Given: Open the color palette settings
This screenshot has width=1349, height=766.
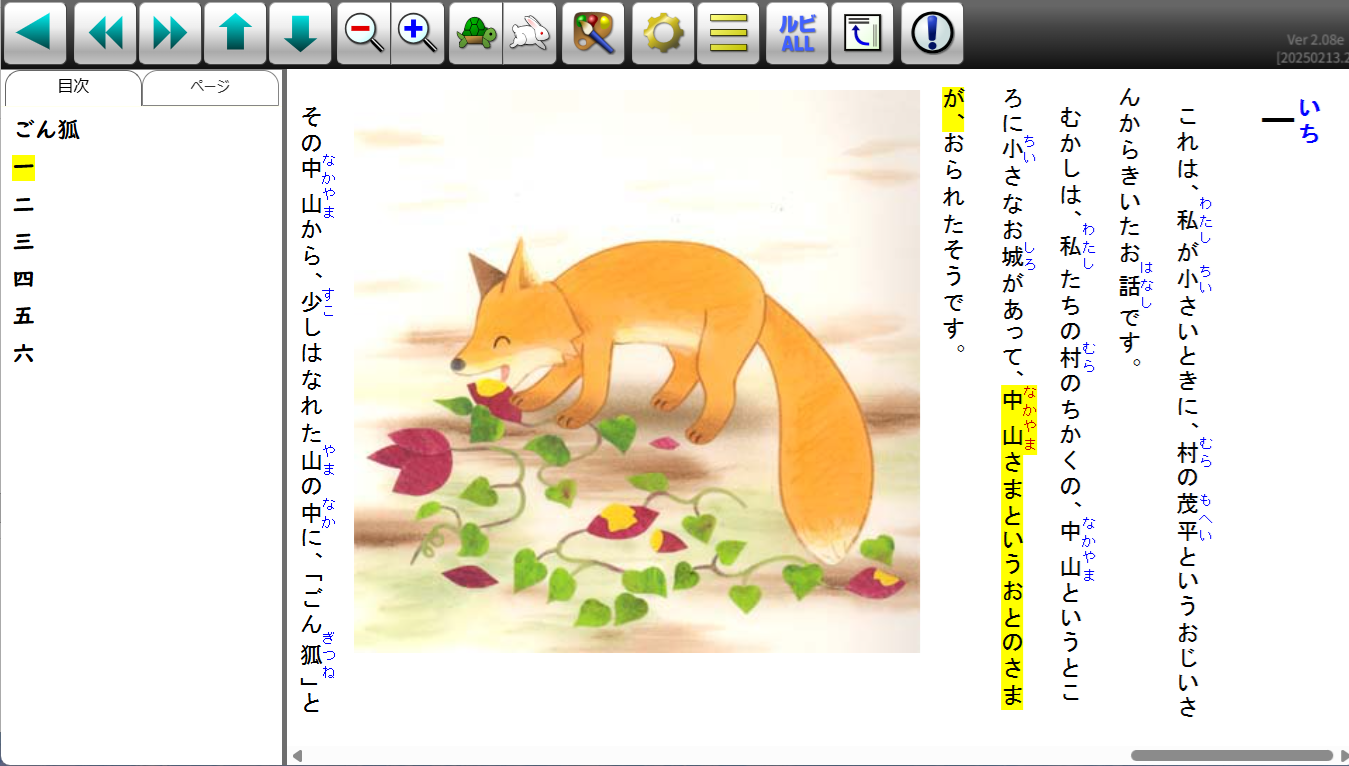Looking at the screenshot, I should point(593,33).
